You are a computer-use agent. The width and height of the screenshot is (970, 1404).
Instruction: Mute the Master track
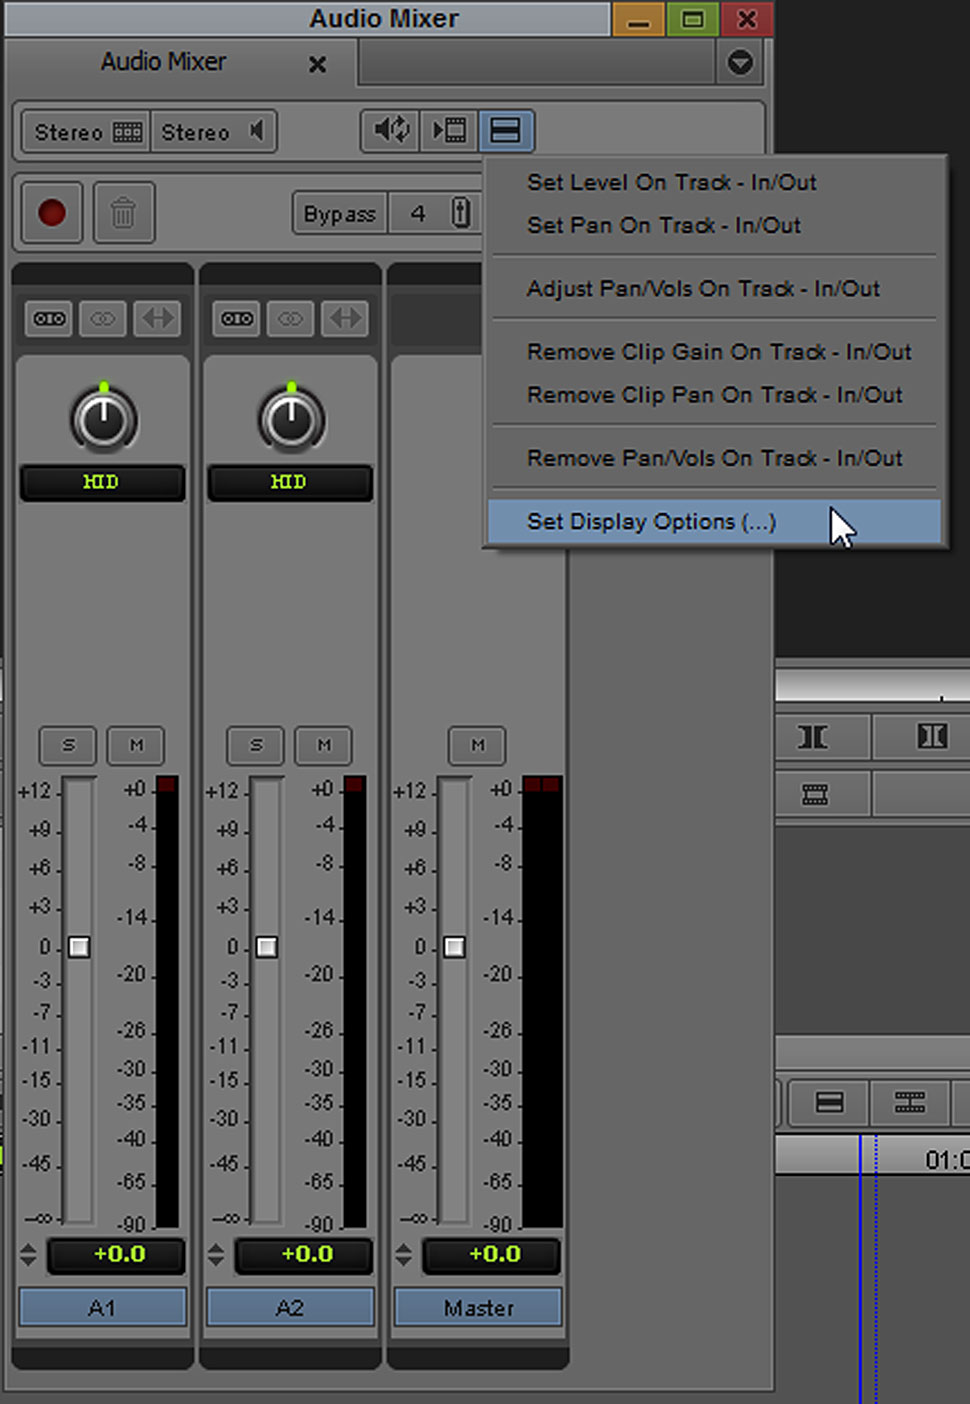tap(477, 745)
